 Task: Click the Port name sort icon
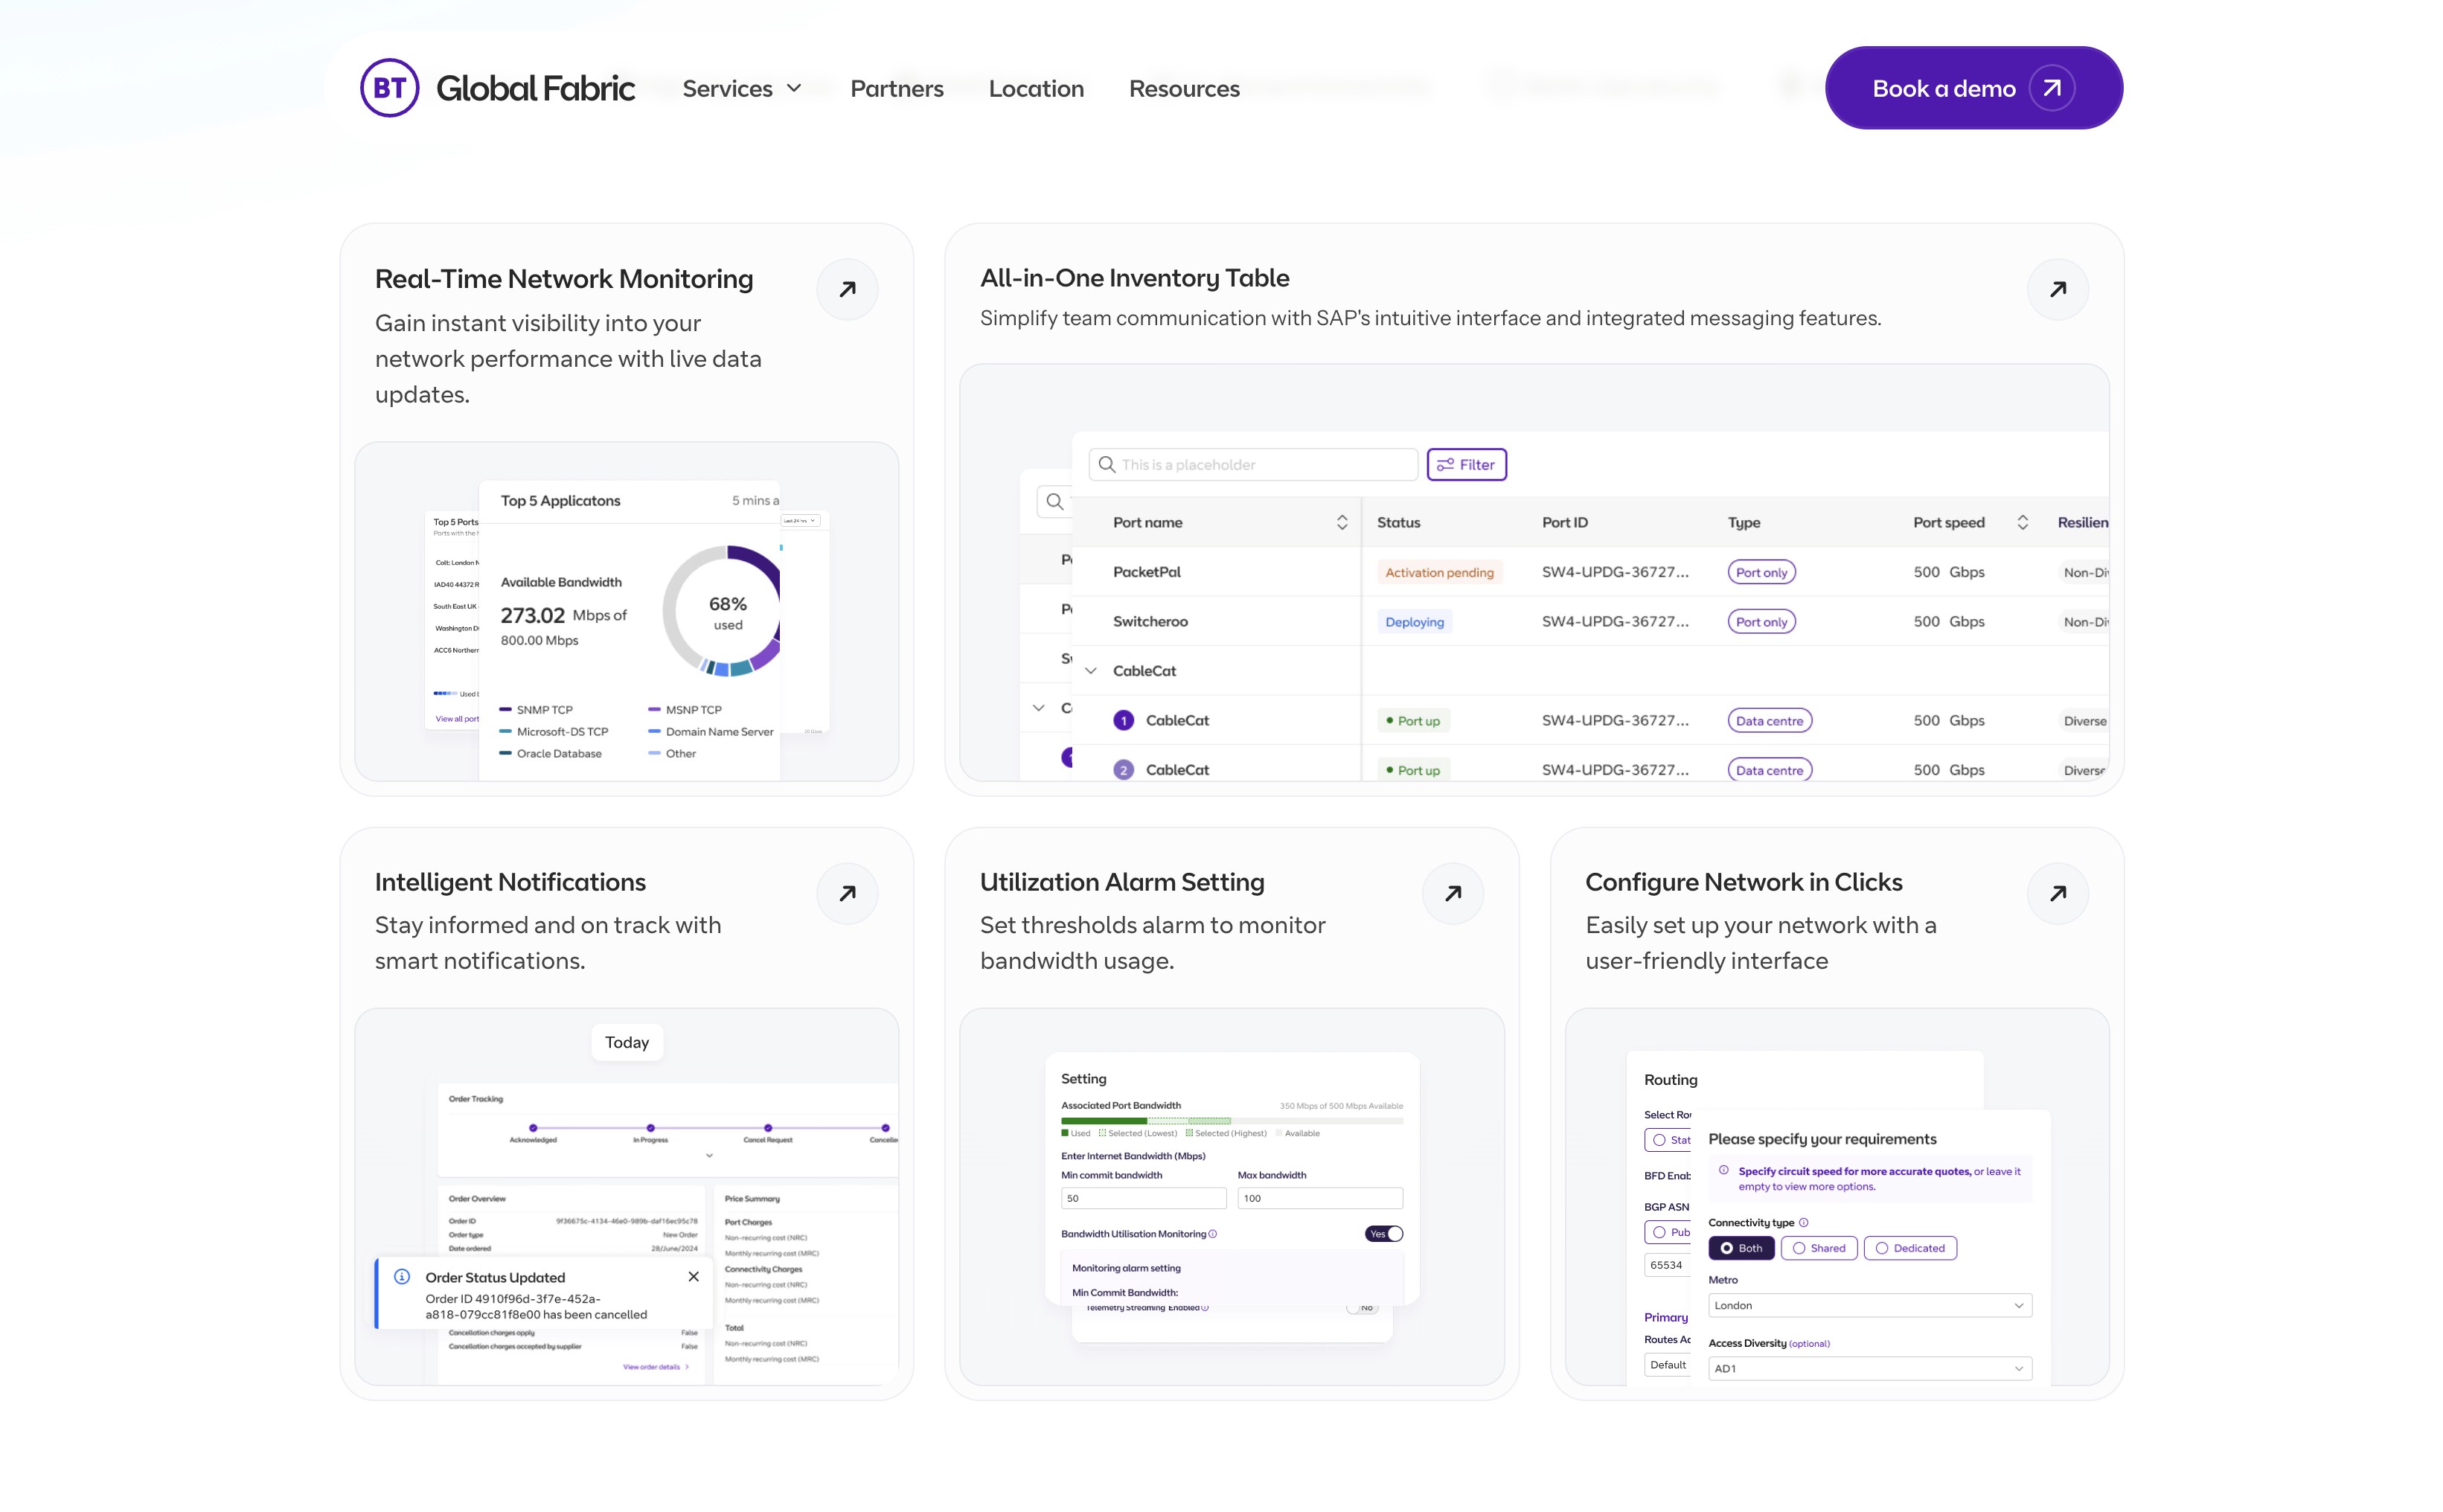tap(1341, 522)
